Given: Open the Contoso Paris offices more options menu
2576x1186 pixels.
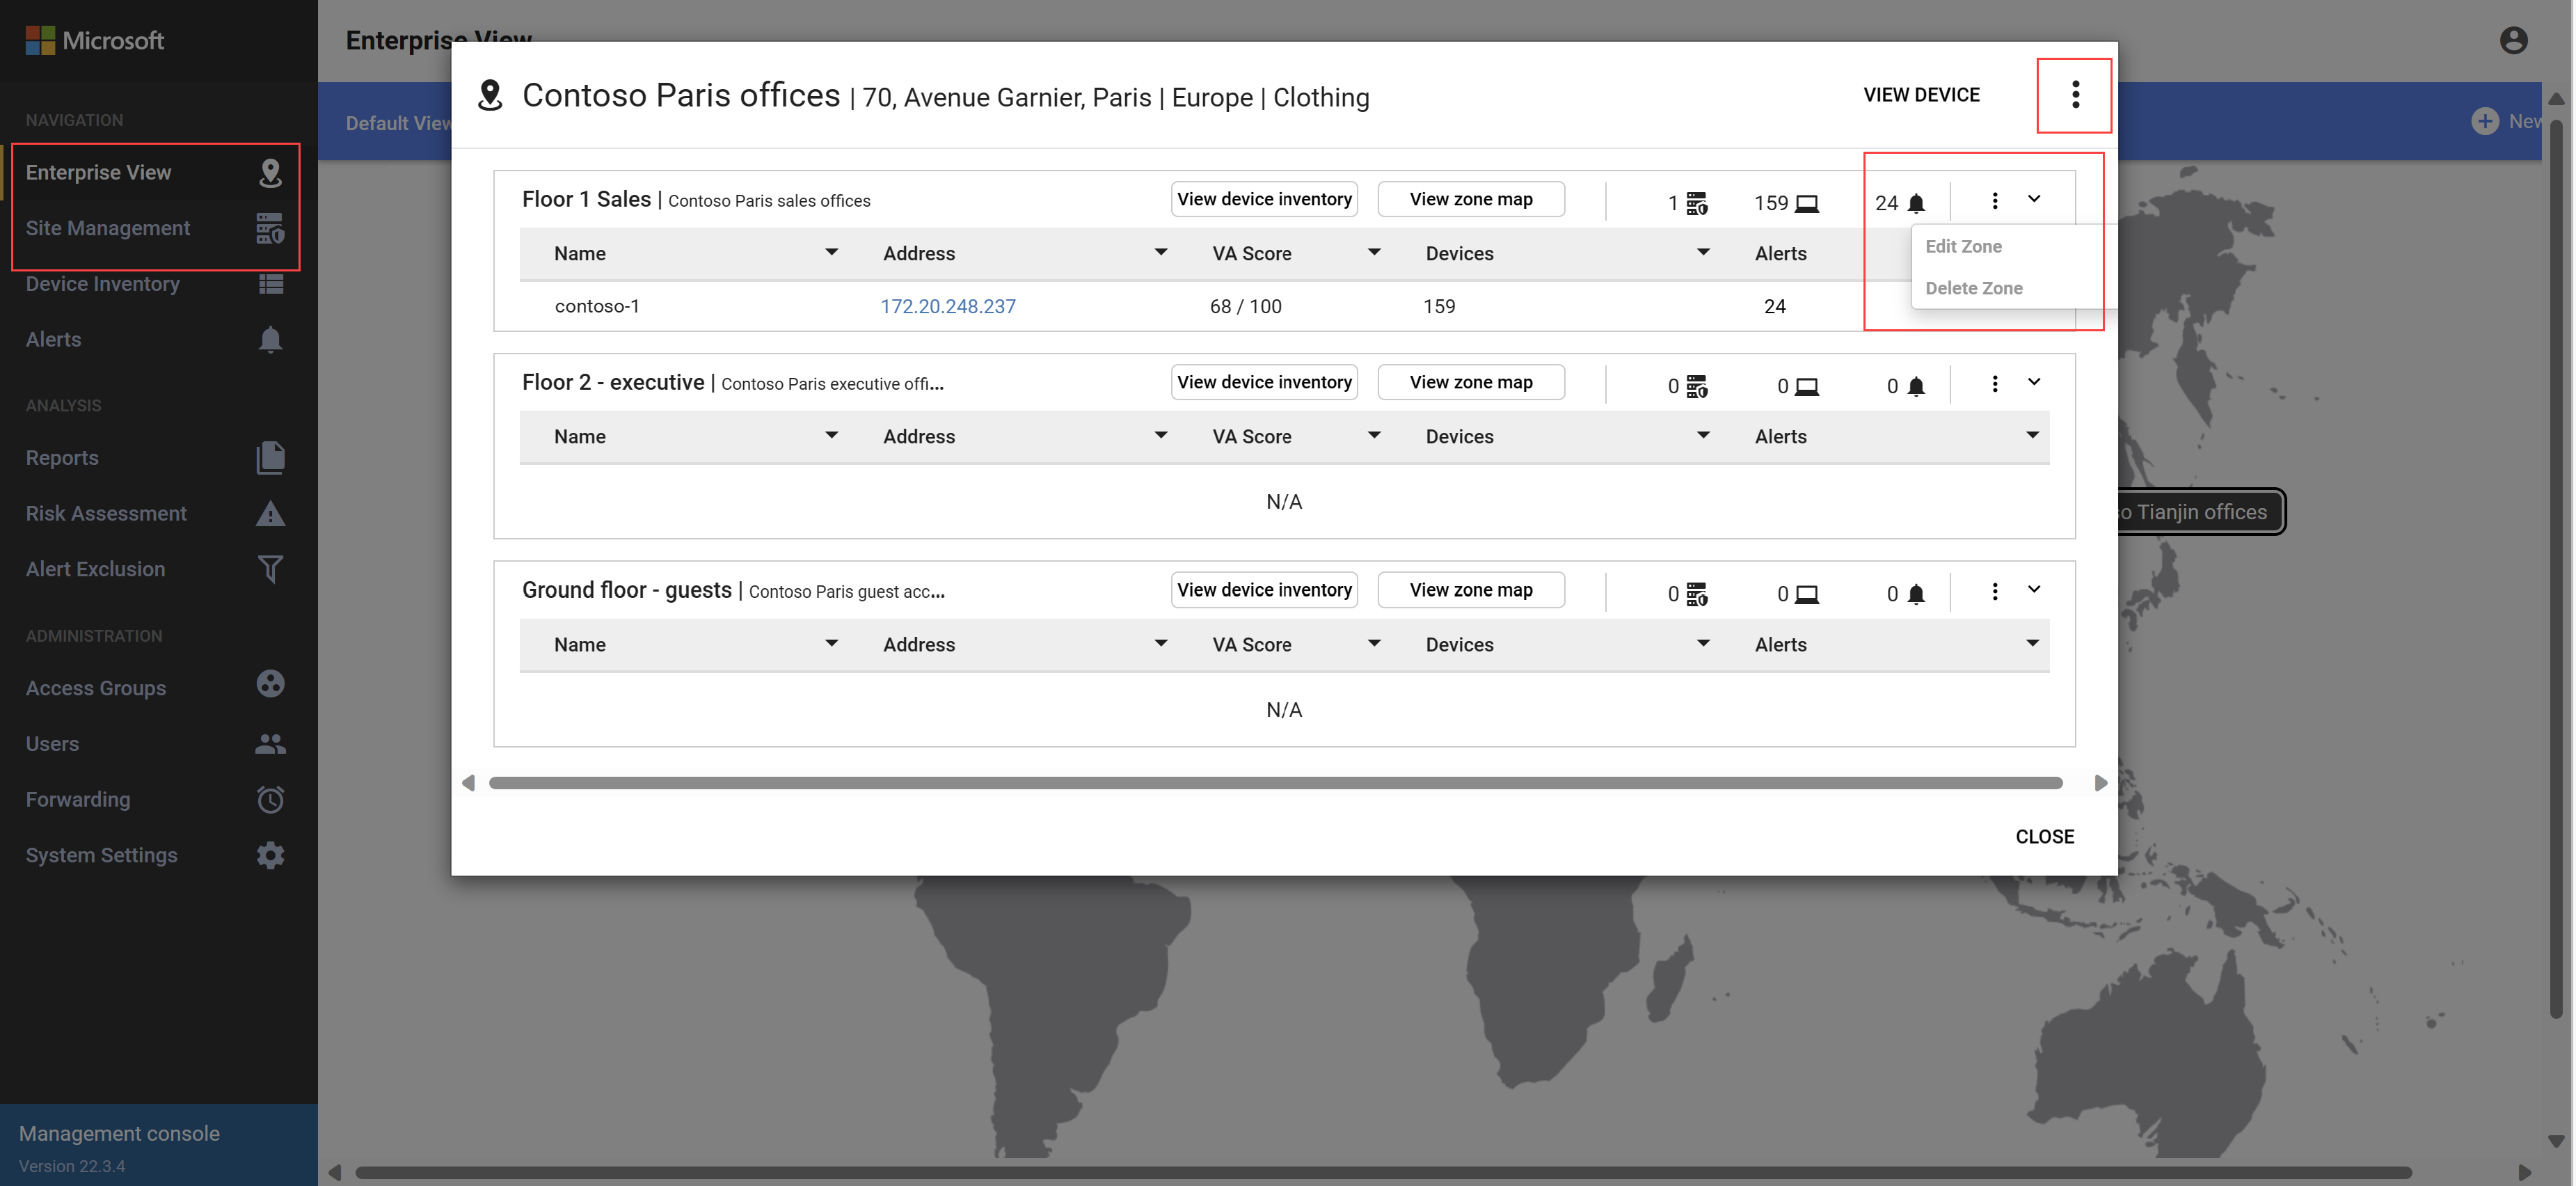Looking at the screenshot, I should (x=2075, y=95).
